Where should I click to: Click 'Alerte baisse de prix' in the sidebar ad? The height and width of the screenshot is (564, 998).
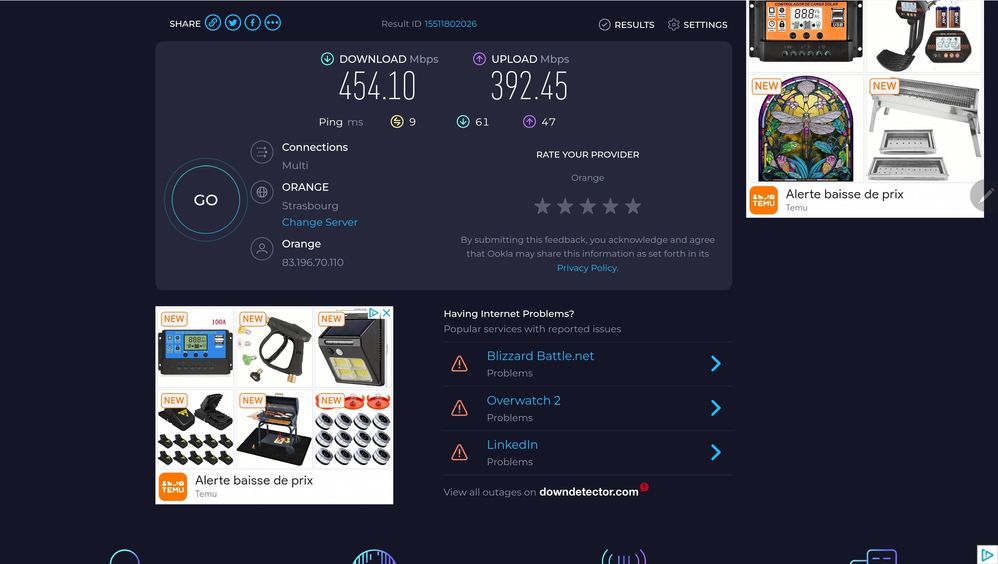(844, 194)
